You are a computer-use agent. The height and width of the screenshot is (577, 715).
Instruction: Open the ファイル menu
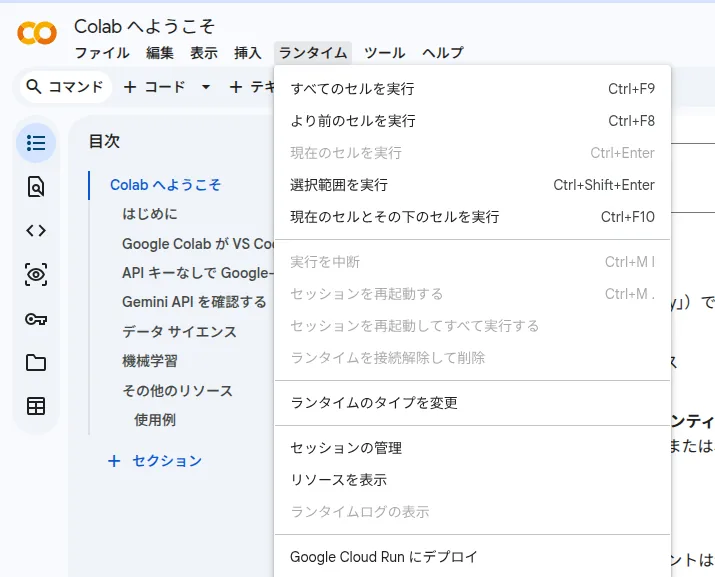click(x=102, y=52)
